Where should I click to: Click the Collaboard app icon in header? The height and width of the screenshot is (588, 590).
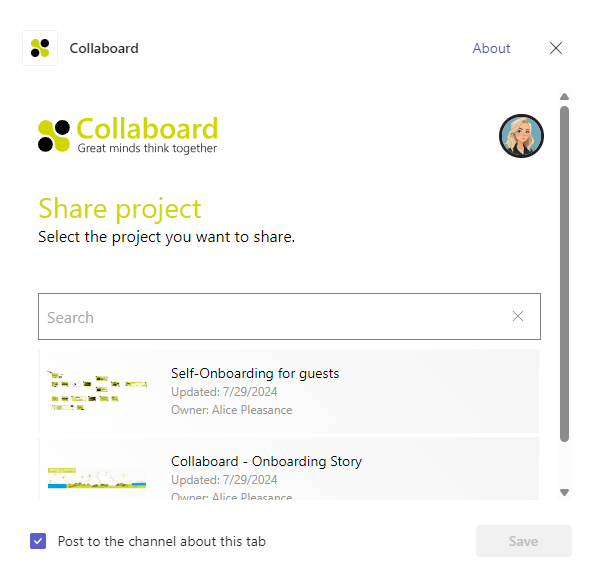tap(40, 48)
